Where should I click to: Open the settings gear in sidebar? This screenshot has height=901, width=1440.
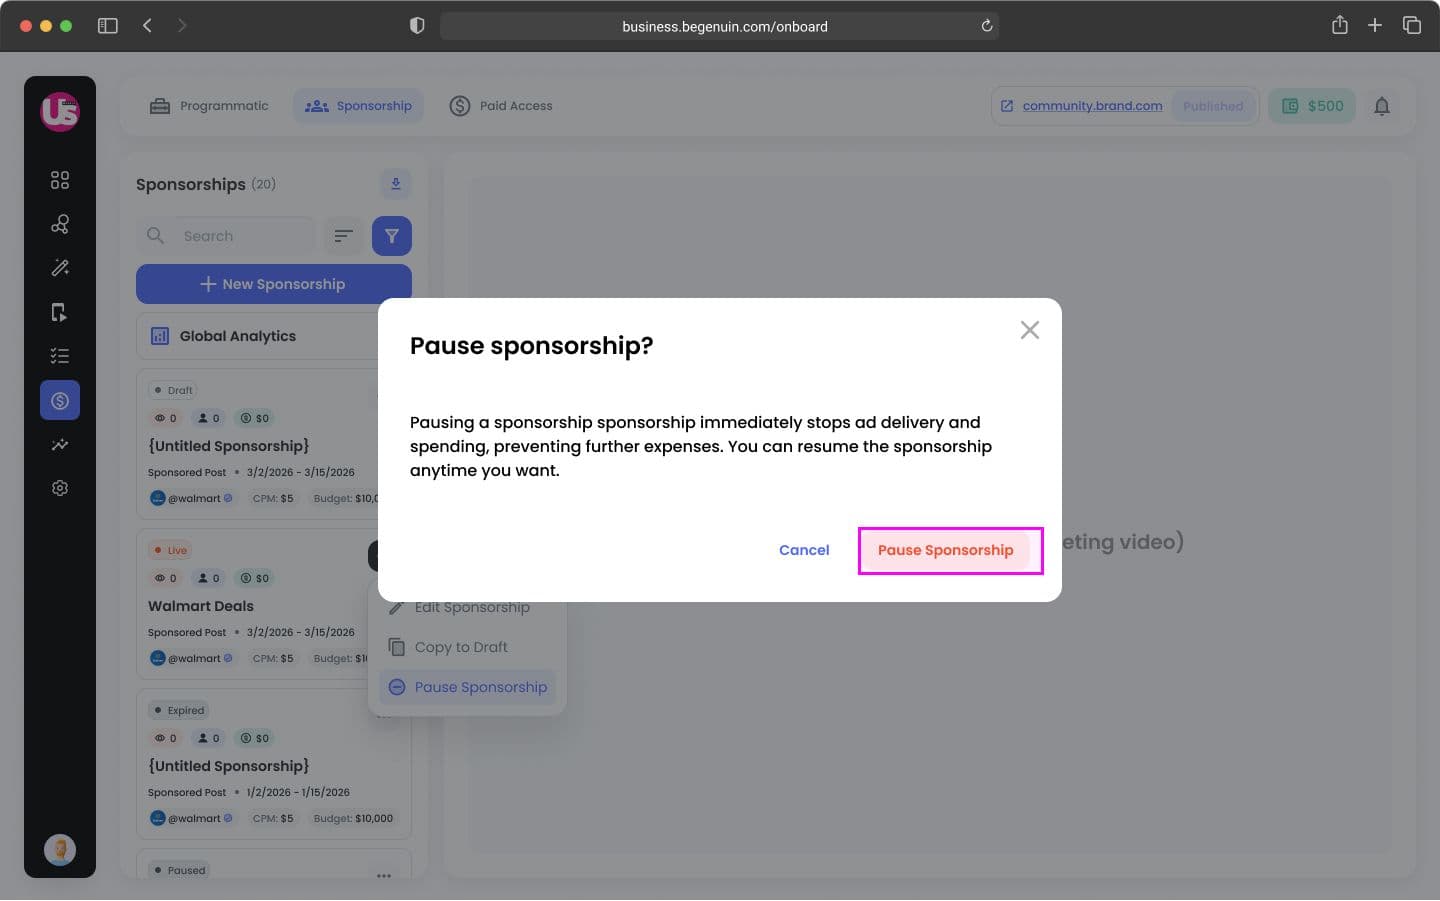tap(60, 488)
